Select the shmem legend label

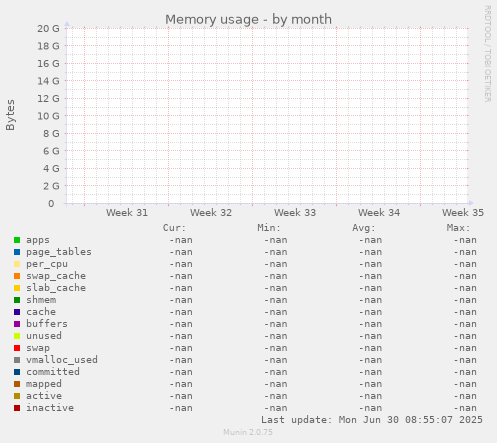[x=41, y=300]
